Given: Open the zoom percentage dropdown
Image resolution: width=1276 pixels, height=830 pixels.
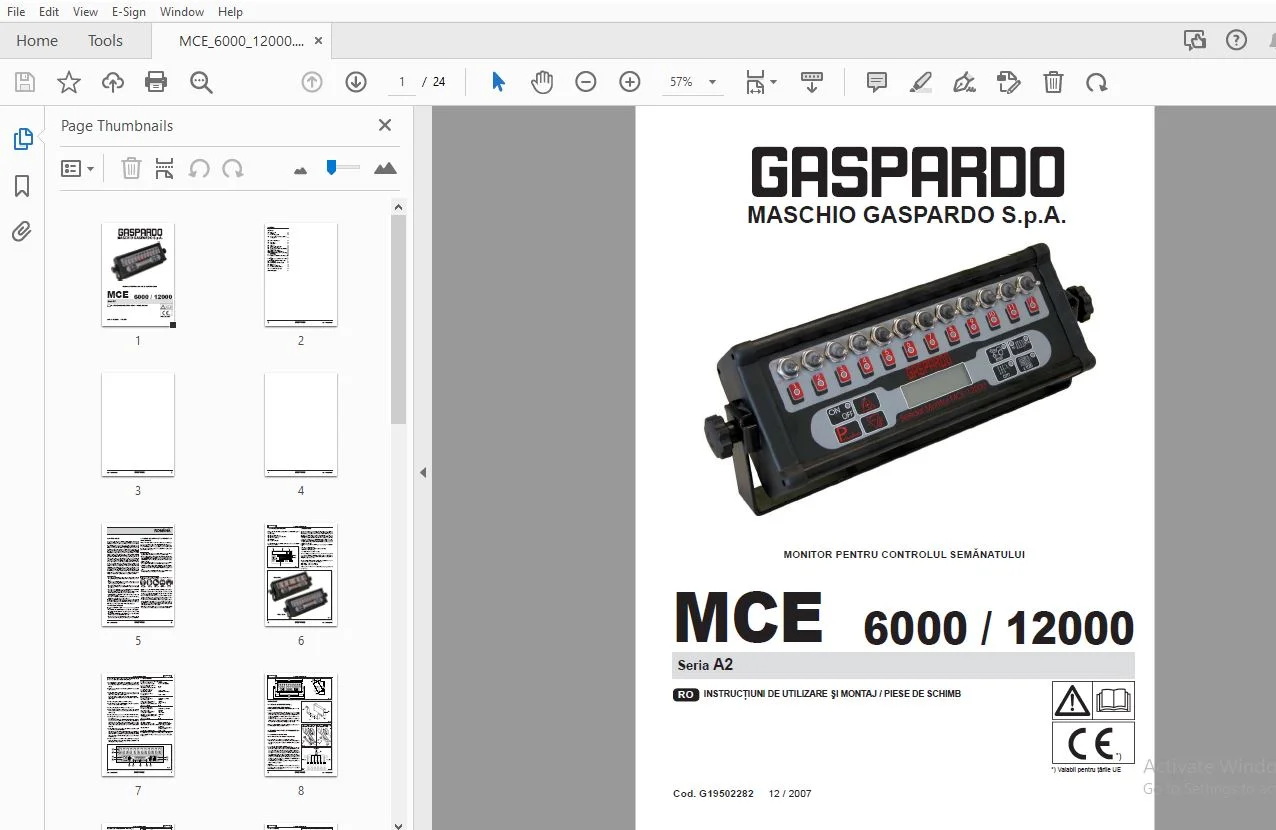Looking at the screenshot, I should pos(712,82).
